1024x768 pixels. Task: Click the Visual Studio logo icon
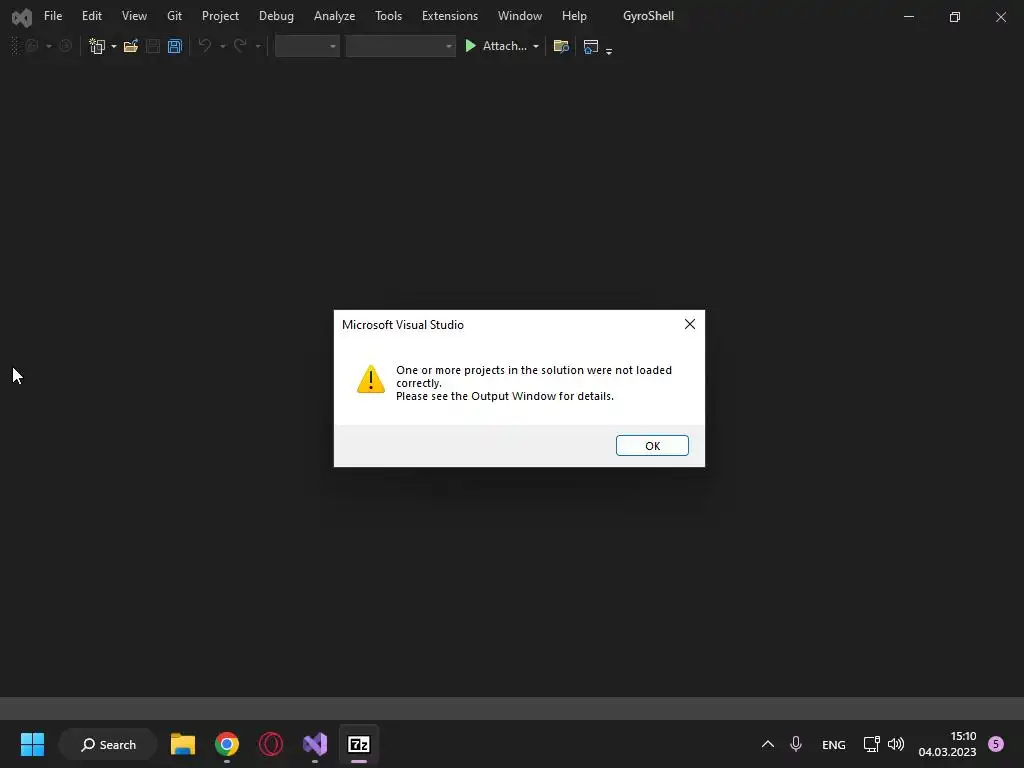[22, 17]
